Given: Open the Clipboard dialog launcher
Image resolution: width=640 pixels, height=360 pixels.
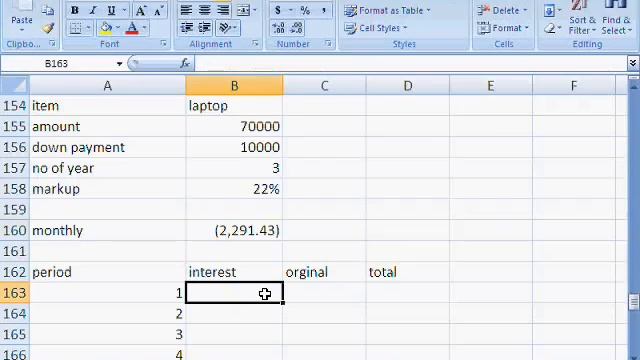Looking at the screenshot, I should (52, 43).
